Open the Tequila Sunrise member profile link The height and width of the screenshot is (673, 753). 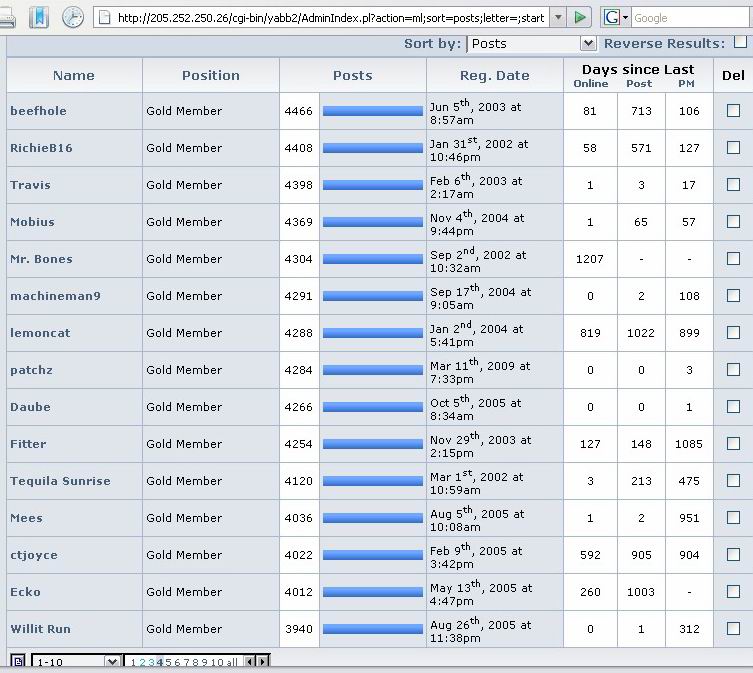point(60,481)
